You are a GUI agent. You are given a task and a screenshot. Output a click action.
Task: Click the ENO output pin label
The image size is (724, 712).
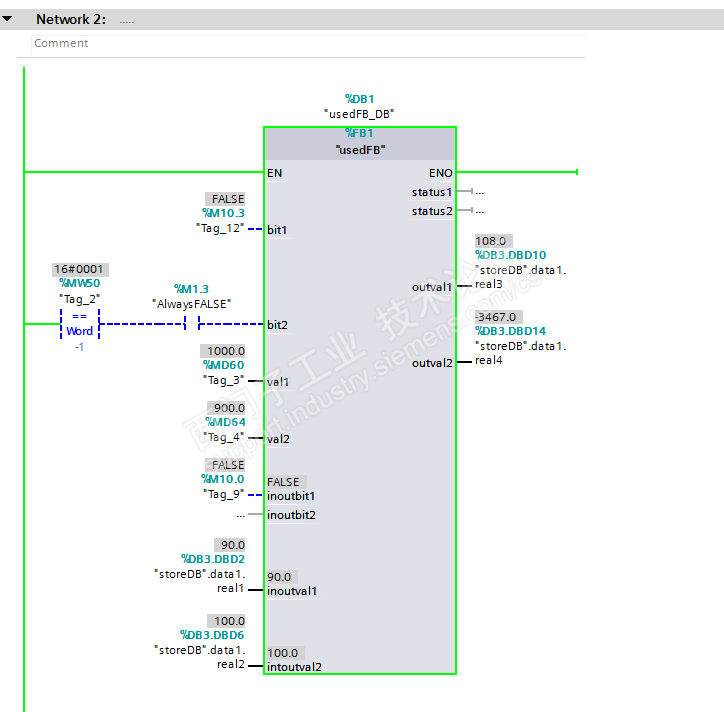tap(440, 173)
